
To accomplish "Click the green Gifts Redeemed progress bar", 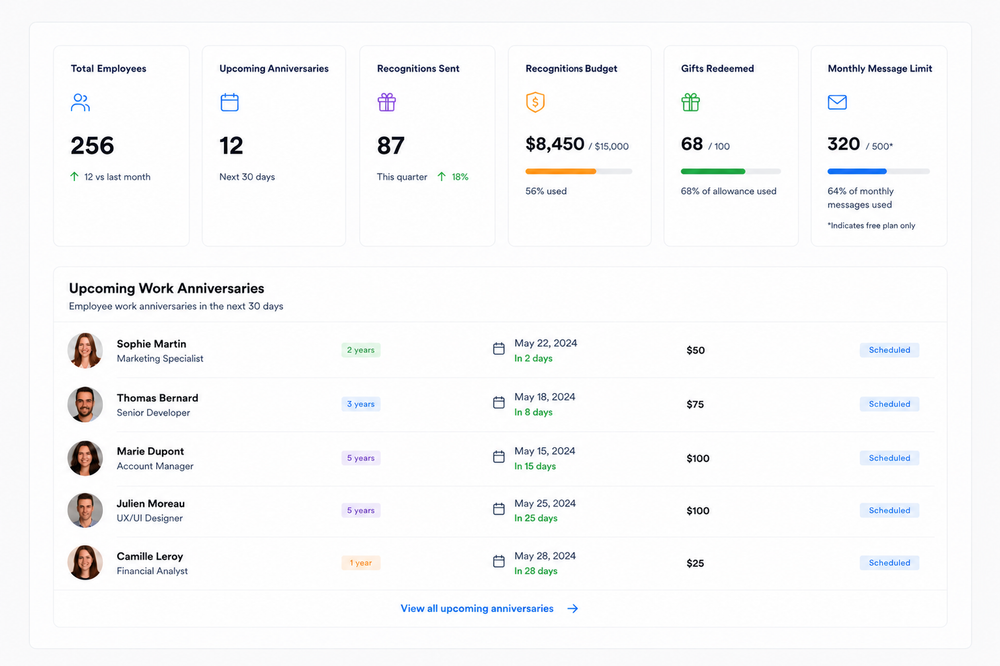I will pyautogui.click(x=730, y=172).
